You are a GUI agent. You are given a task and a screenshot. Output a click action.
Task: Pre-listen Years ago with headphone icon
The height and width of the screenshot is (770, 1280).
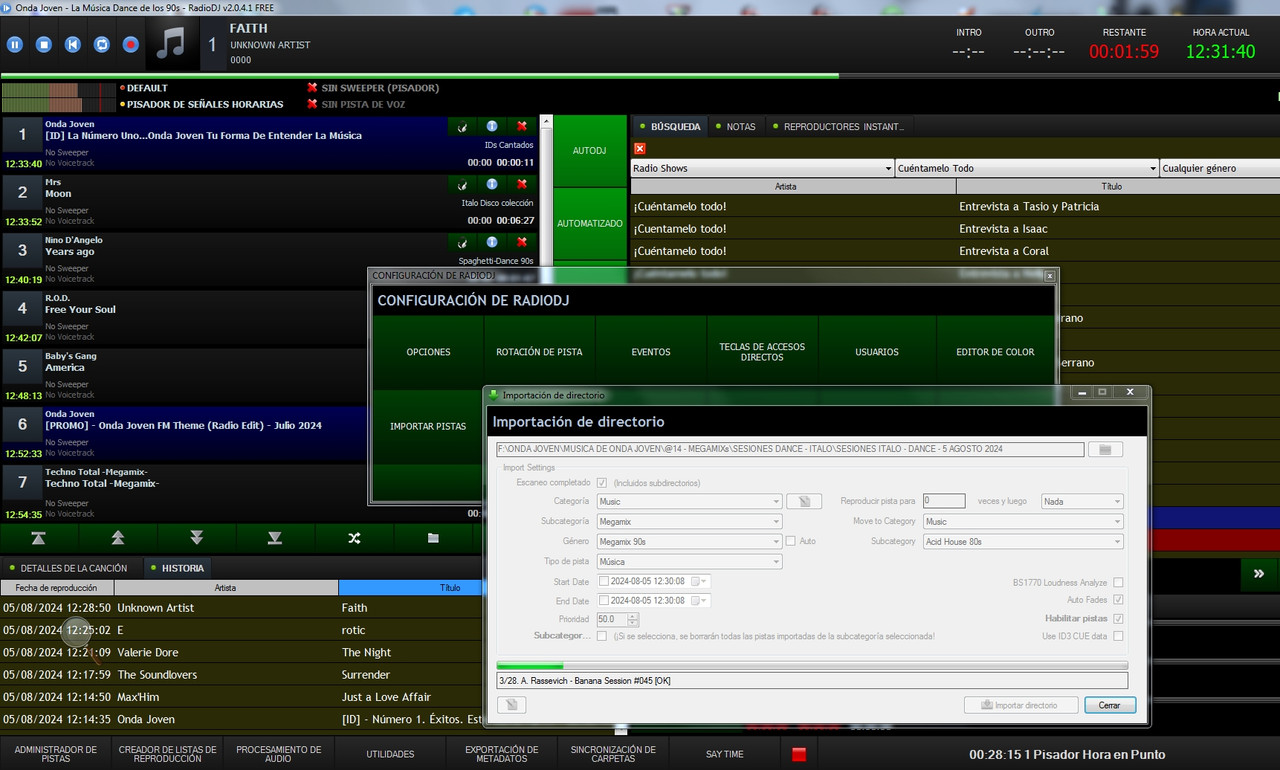[x=462, y=243]
